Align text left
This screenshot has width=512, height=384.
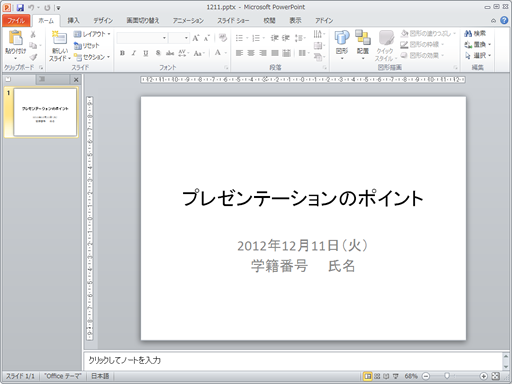pyautogui.click(x=239, y=53)
